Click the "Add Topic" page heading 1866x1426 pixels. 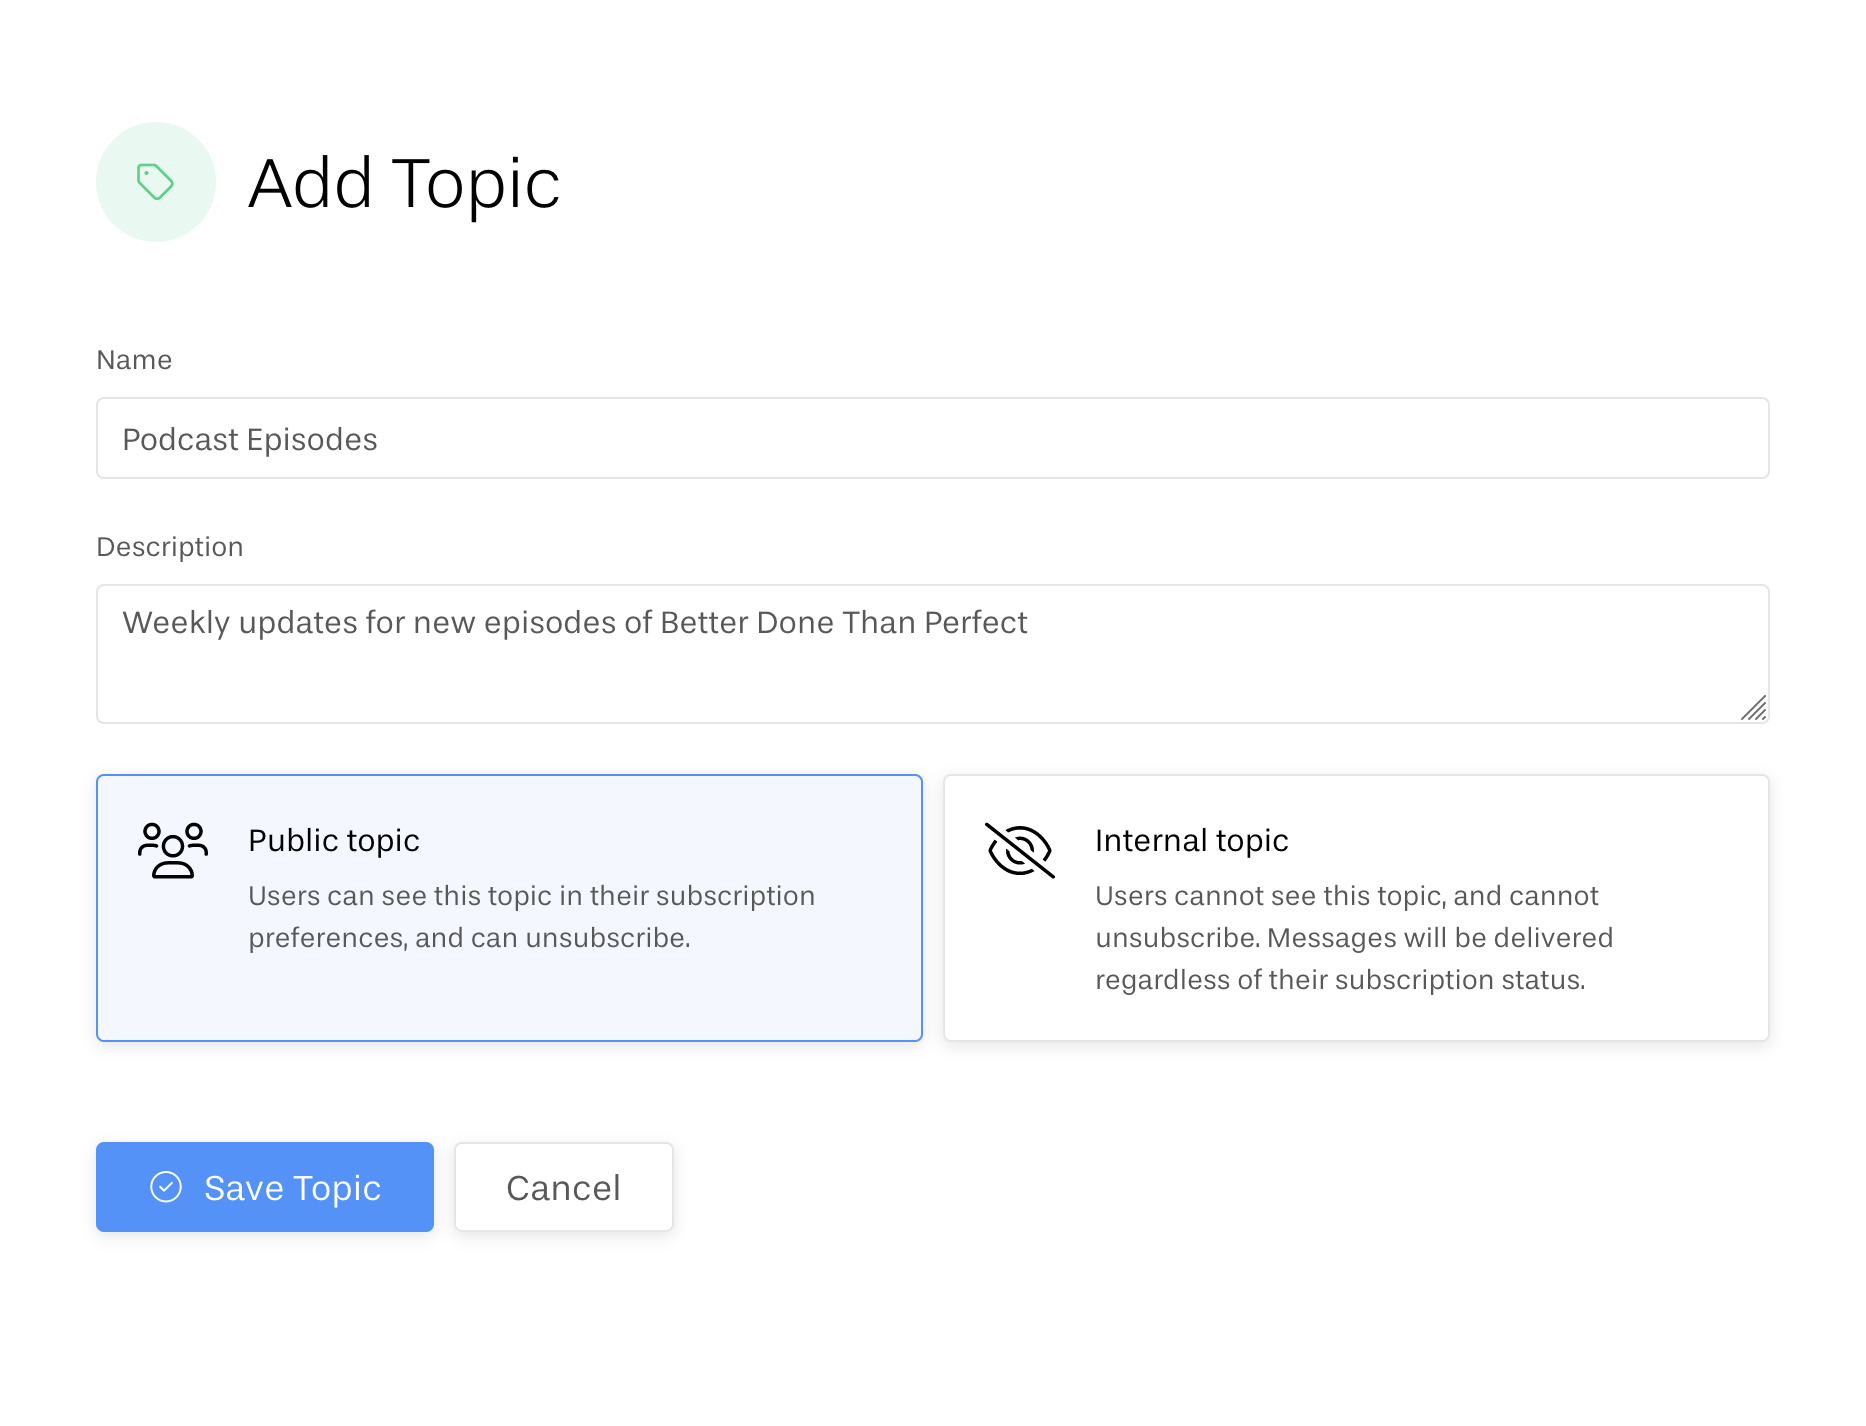(x=404, y=184)
